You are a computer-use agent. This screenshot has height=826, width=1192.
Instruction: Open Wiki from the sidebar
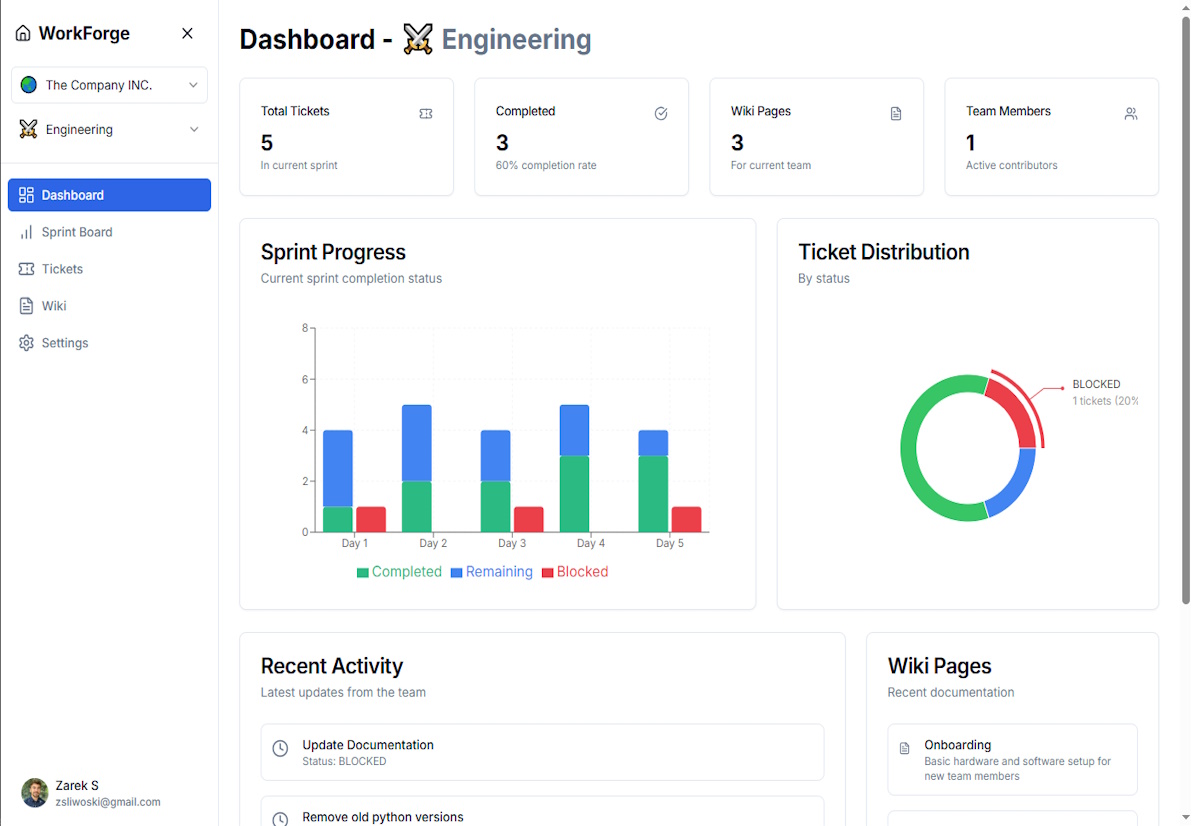click(54, 306)
